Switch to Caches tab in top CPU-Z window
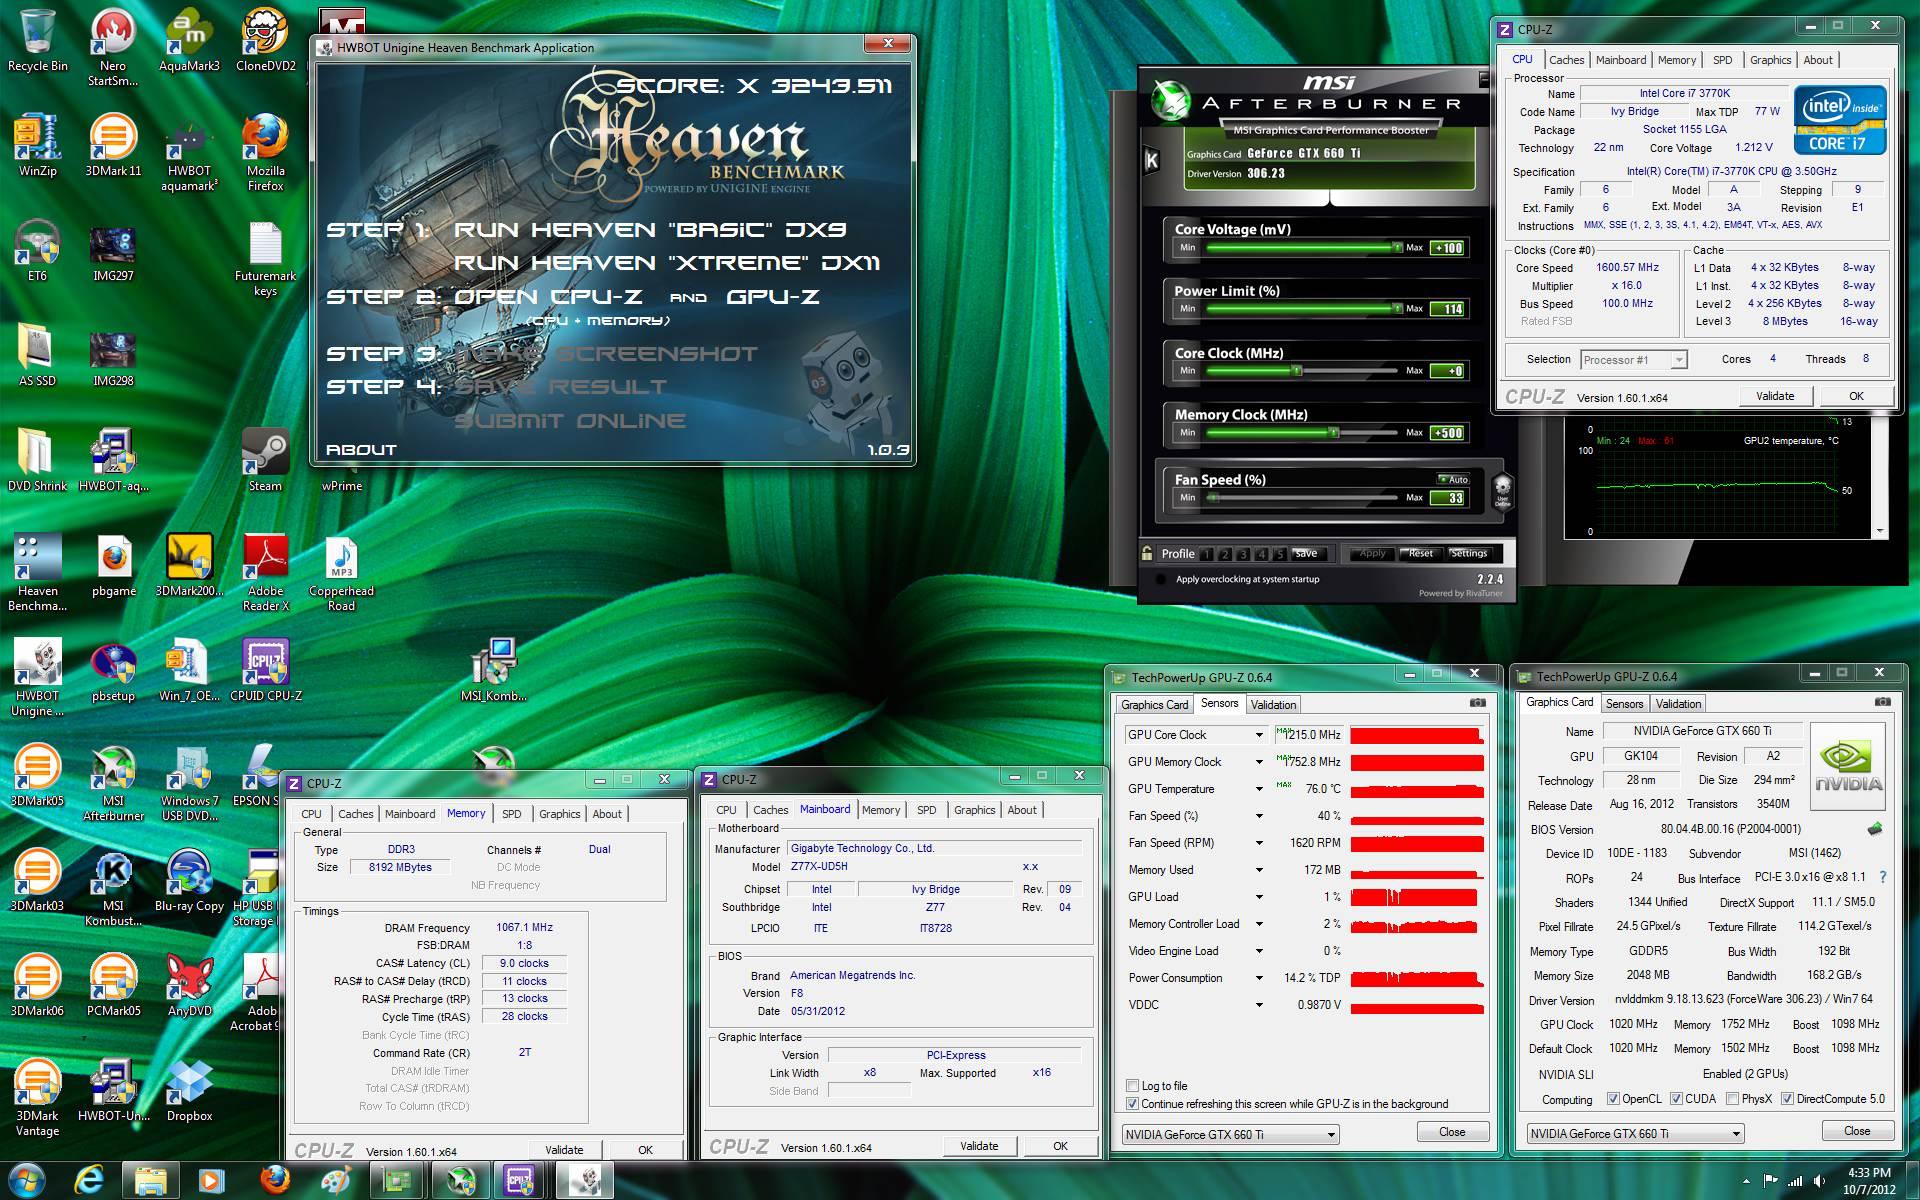The width and height of the screenshot is (1920, 1200). click(x=1566, y=60)
